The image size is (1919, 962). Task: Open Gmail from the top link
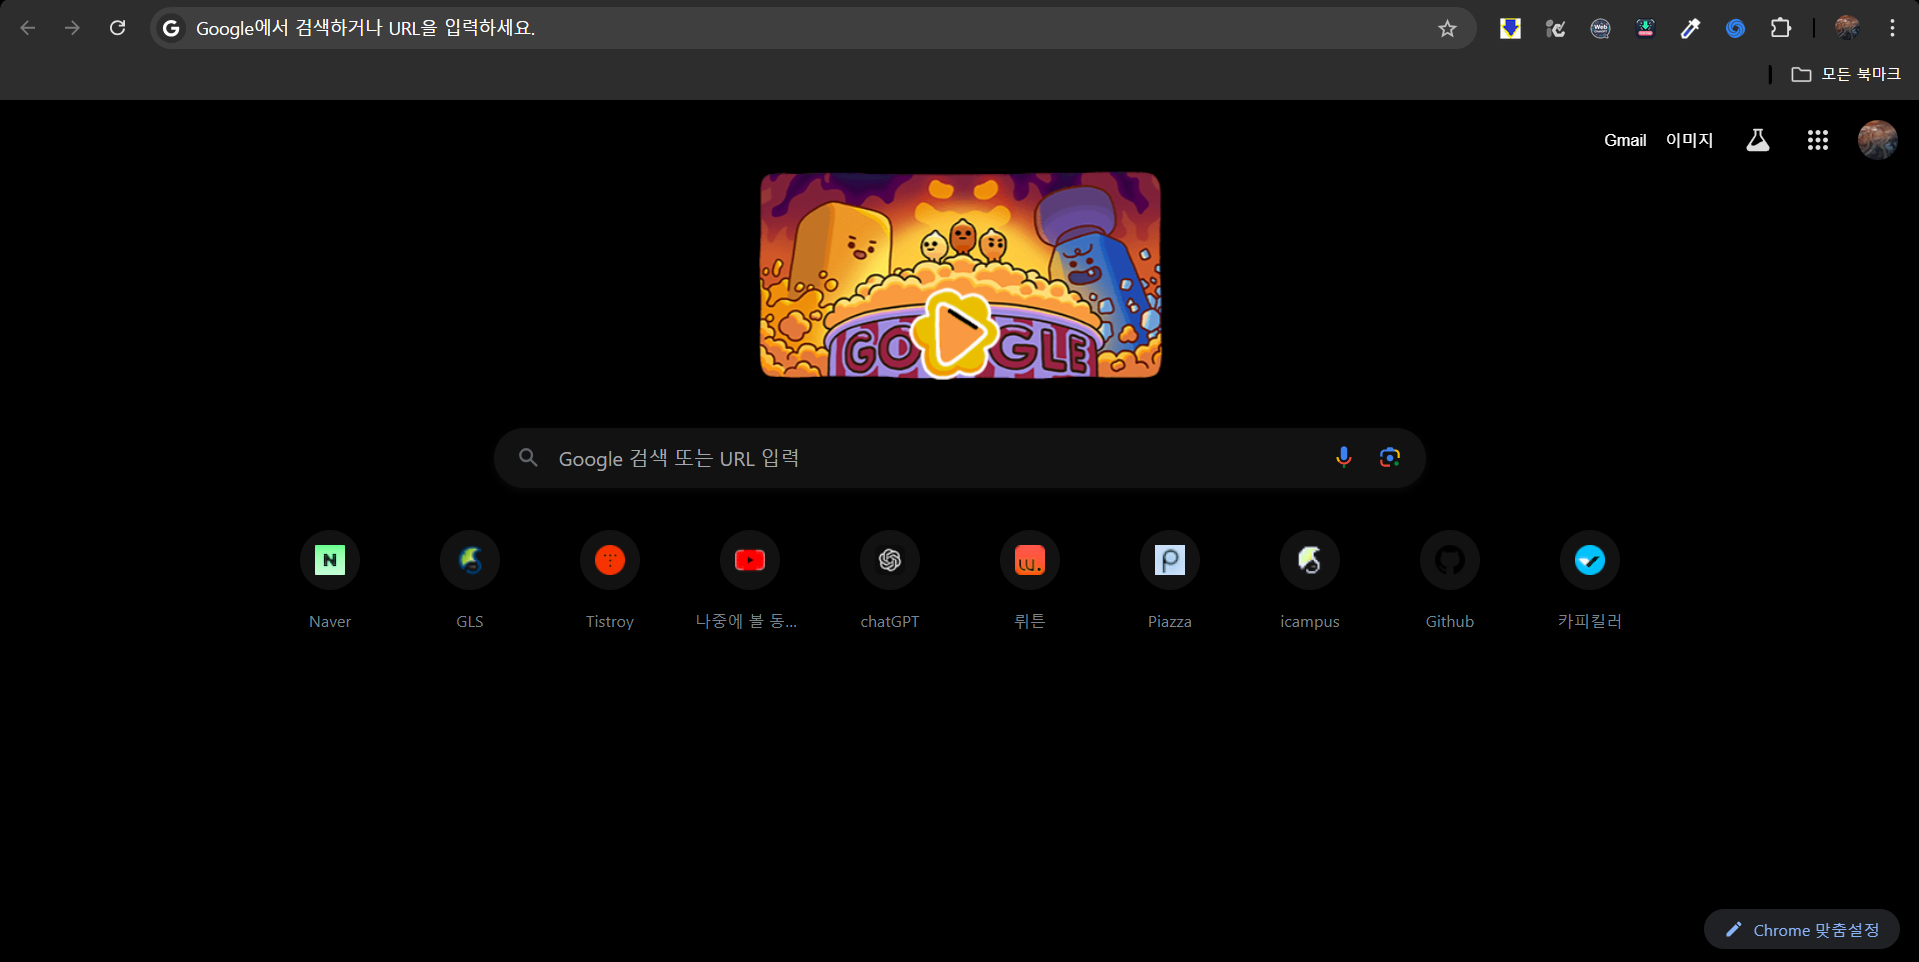click(1623, 140)
